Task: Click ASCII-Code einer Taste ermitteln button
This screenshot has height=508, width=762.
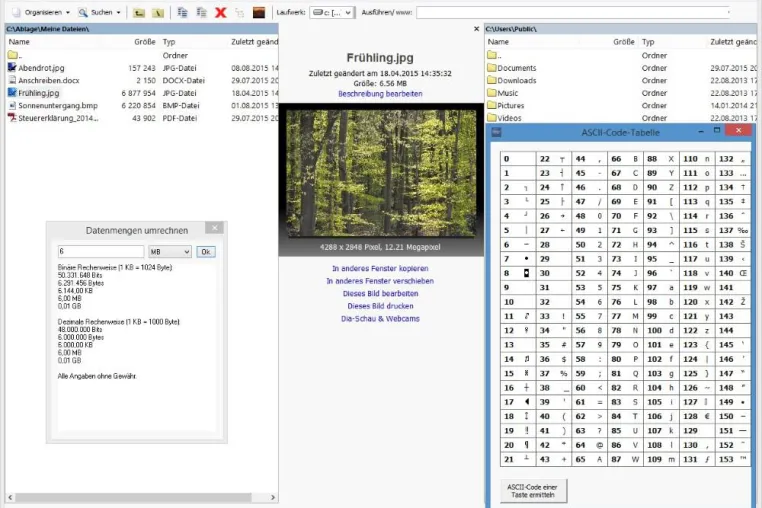Action: (533, 491)
